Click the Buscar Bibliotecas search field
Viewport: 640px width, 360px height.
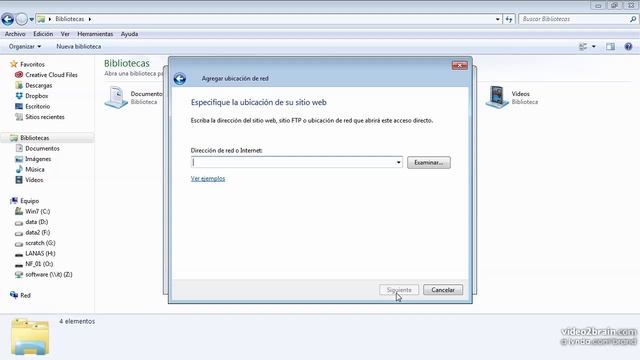574,19
